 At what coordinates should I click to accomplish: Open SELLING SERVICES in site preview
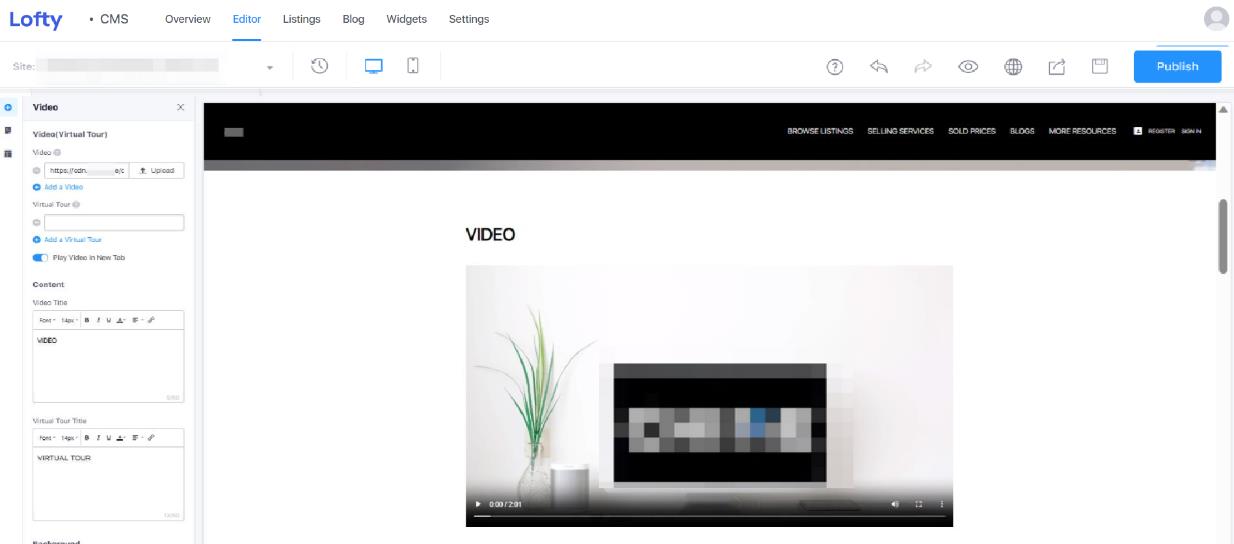pos(901,131)
